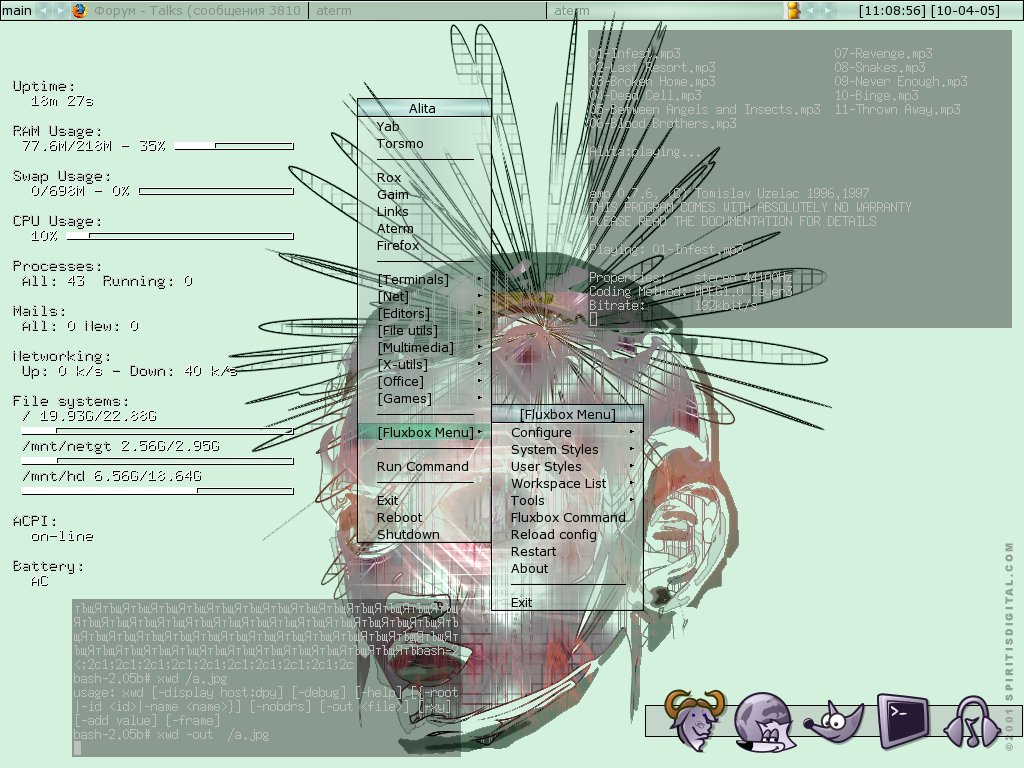This screenshot has width=1024, height=768.
Task: Choose Yab from the Alita menu
Action: click(424, 127)
